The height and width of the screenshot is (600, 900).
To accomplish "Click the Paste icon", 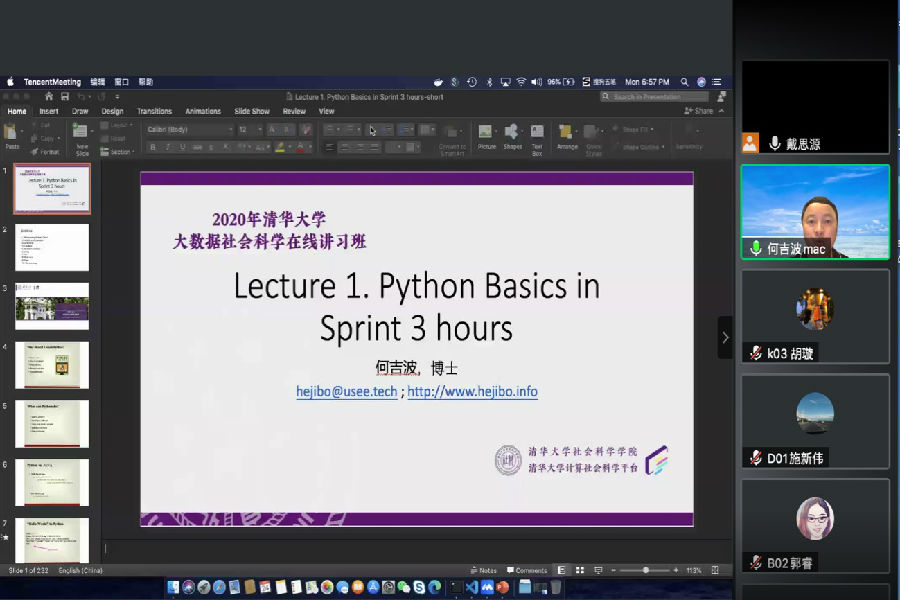I will click(12, 134).
